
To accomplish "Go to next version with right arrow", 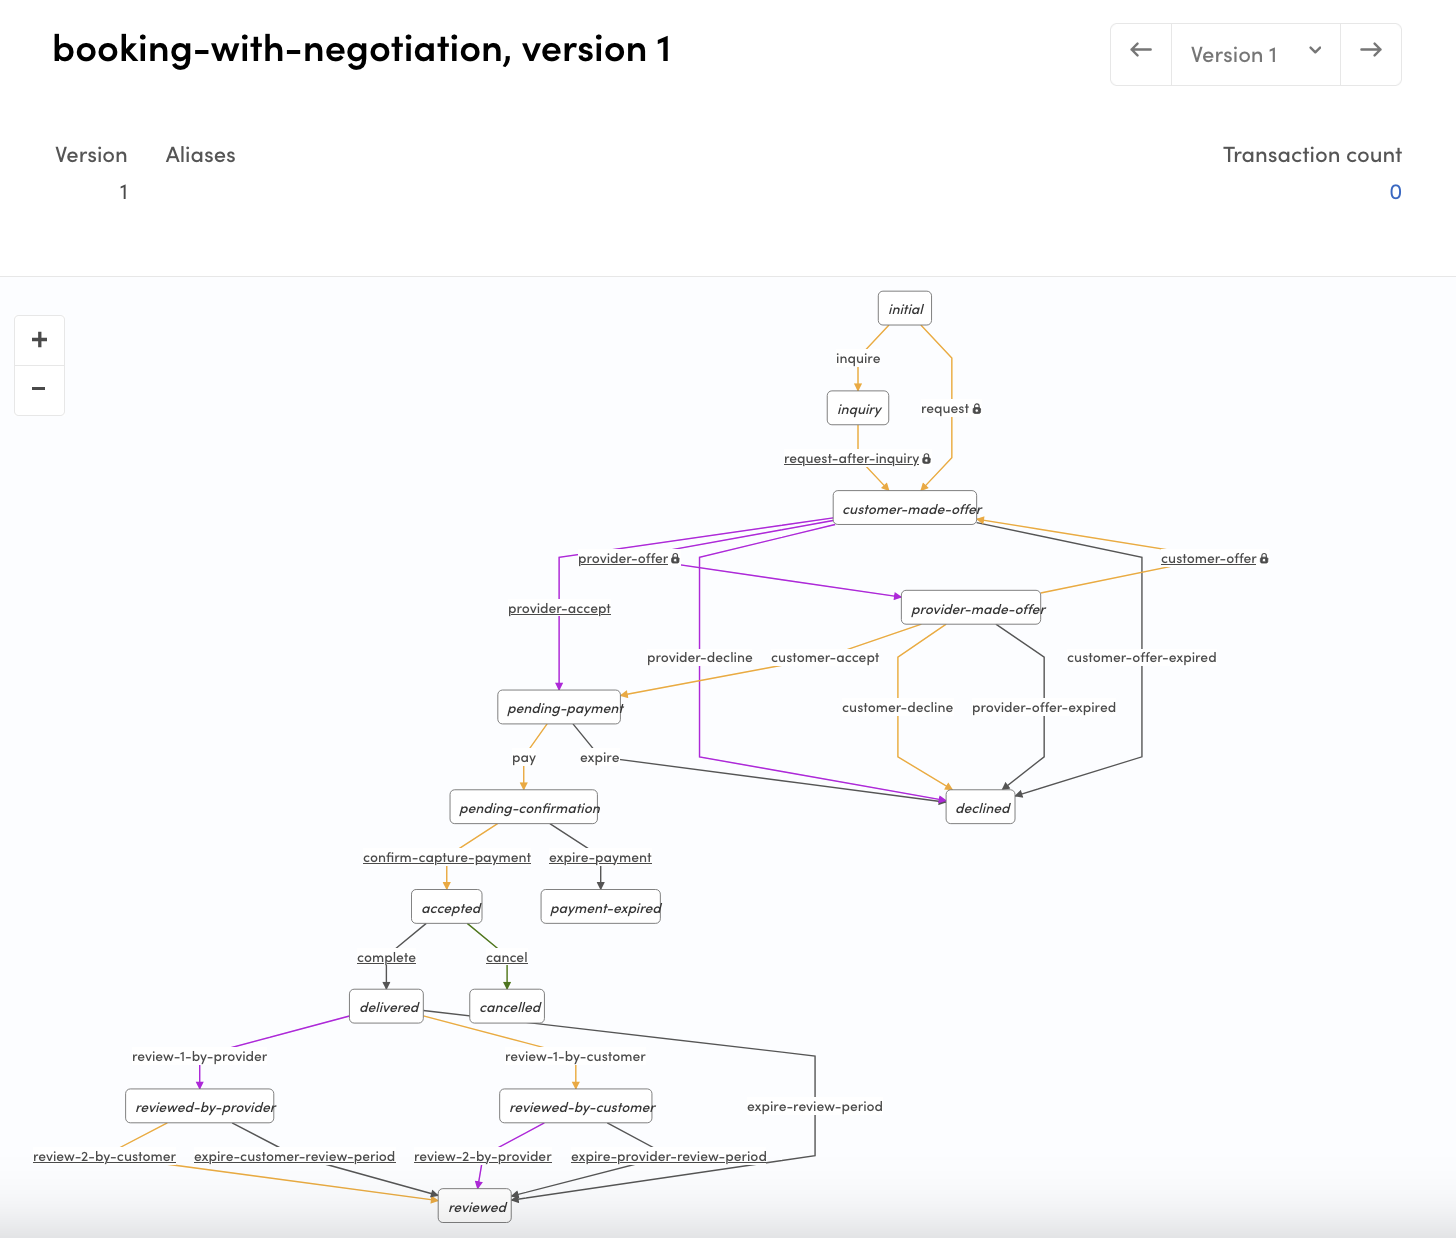I will 1370,54.
